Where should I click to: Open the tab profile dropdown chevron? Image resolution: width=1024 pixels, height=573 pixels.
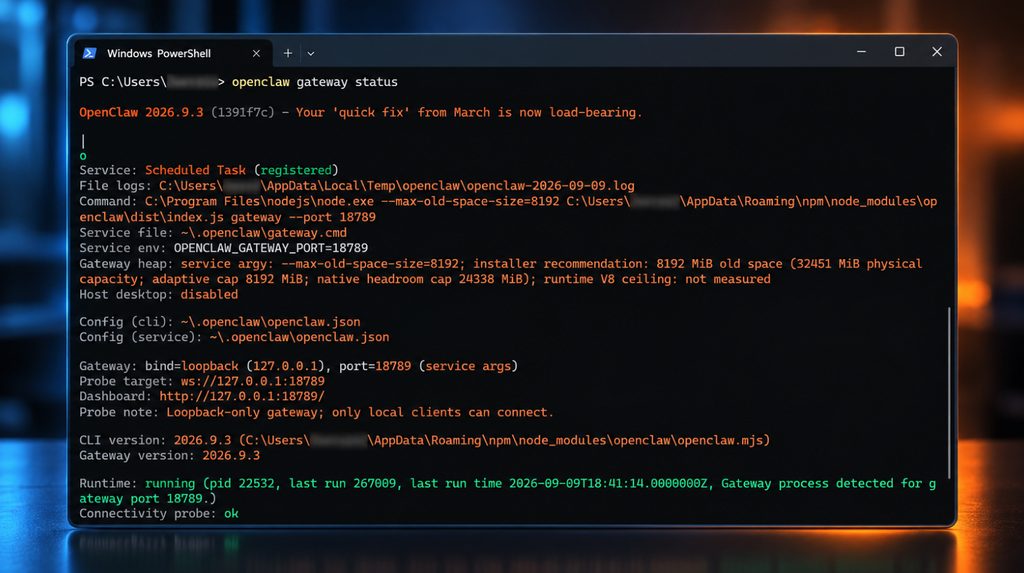(x=311, y=54)
